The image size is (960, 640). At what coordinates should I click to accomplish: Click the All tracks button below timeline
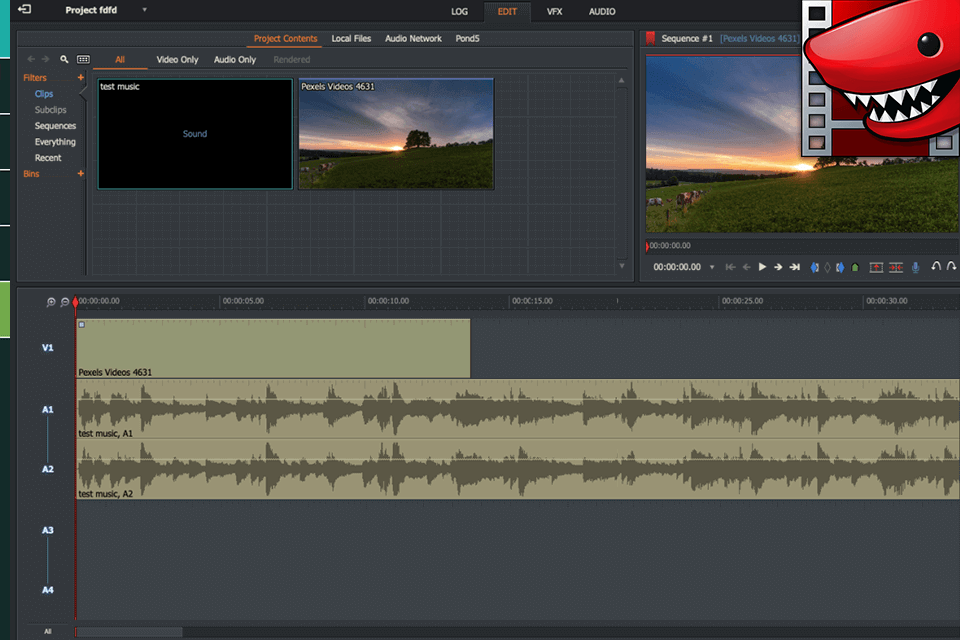pos(48,631)
